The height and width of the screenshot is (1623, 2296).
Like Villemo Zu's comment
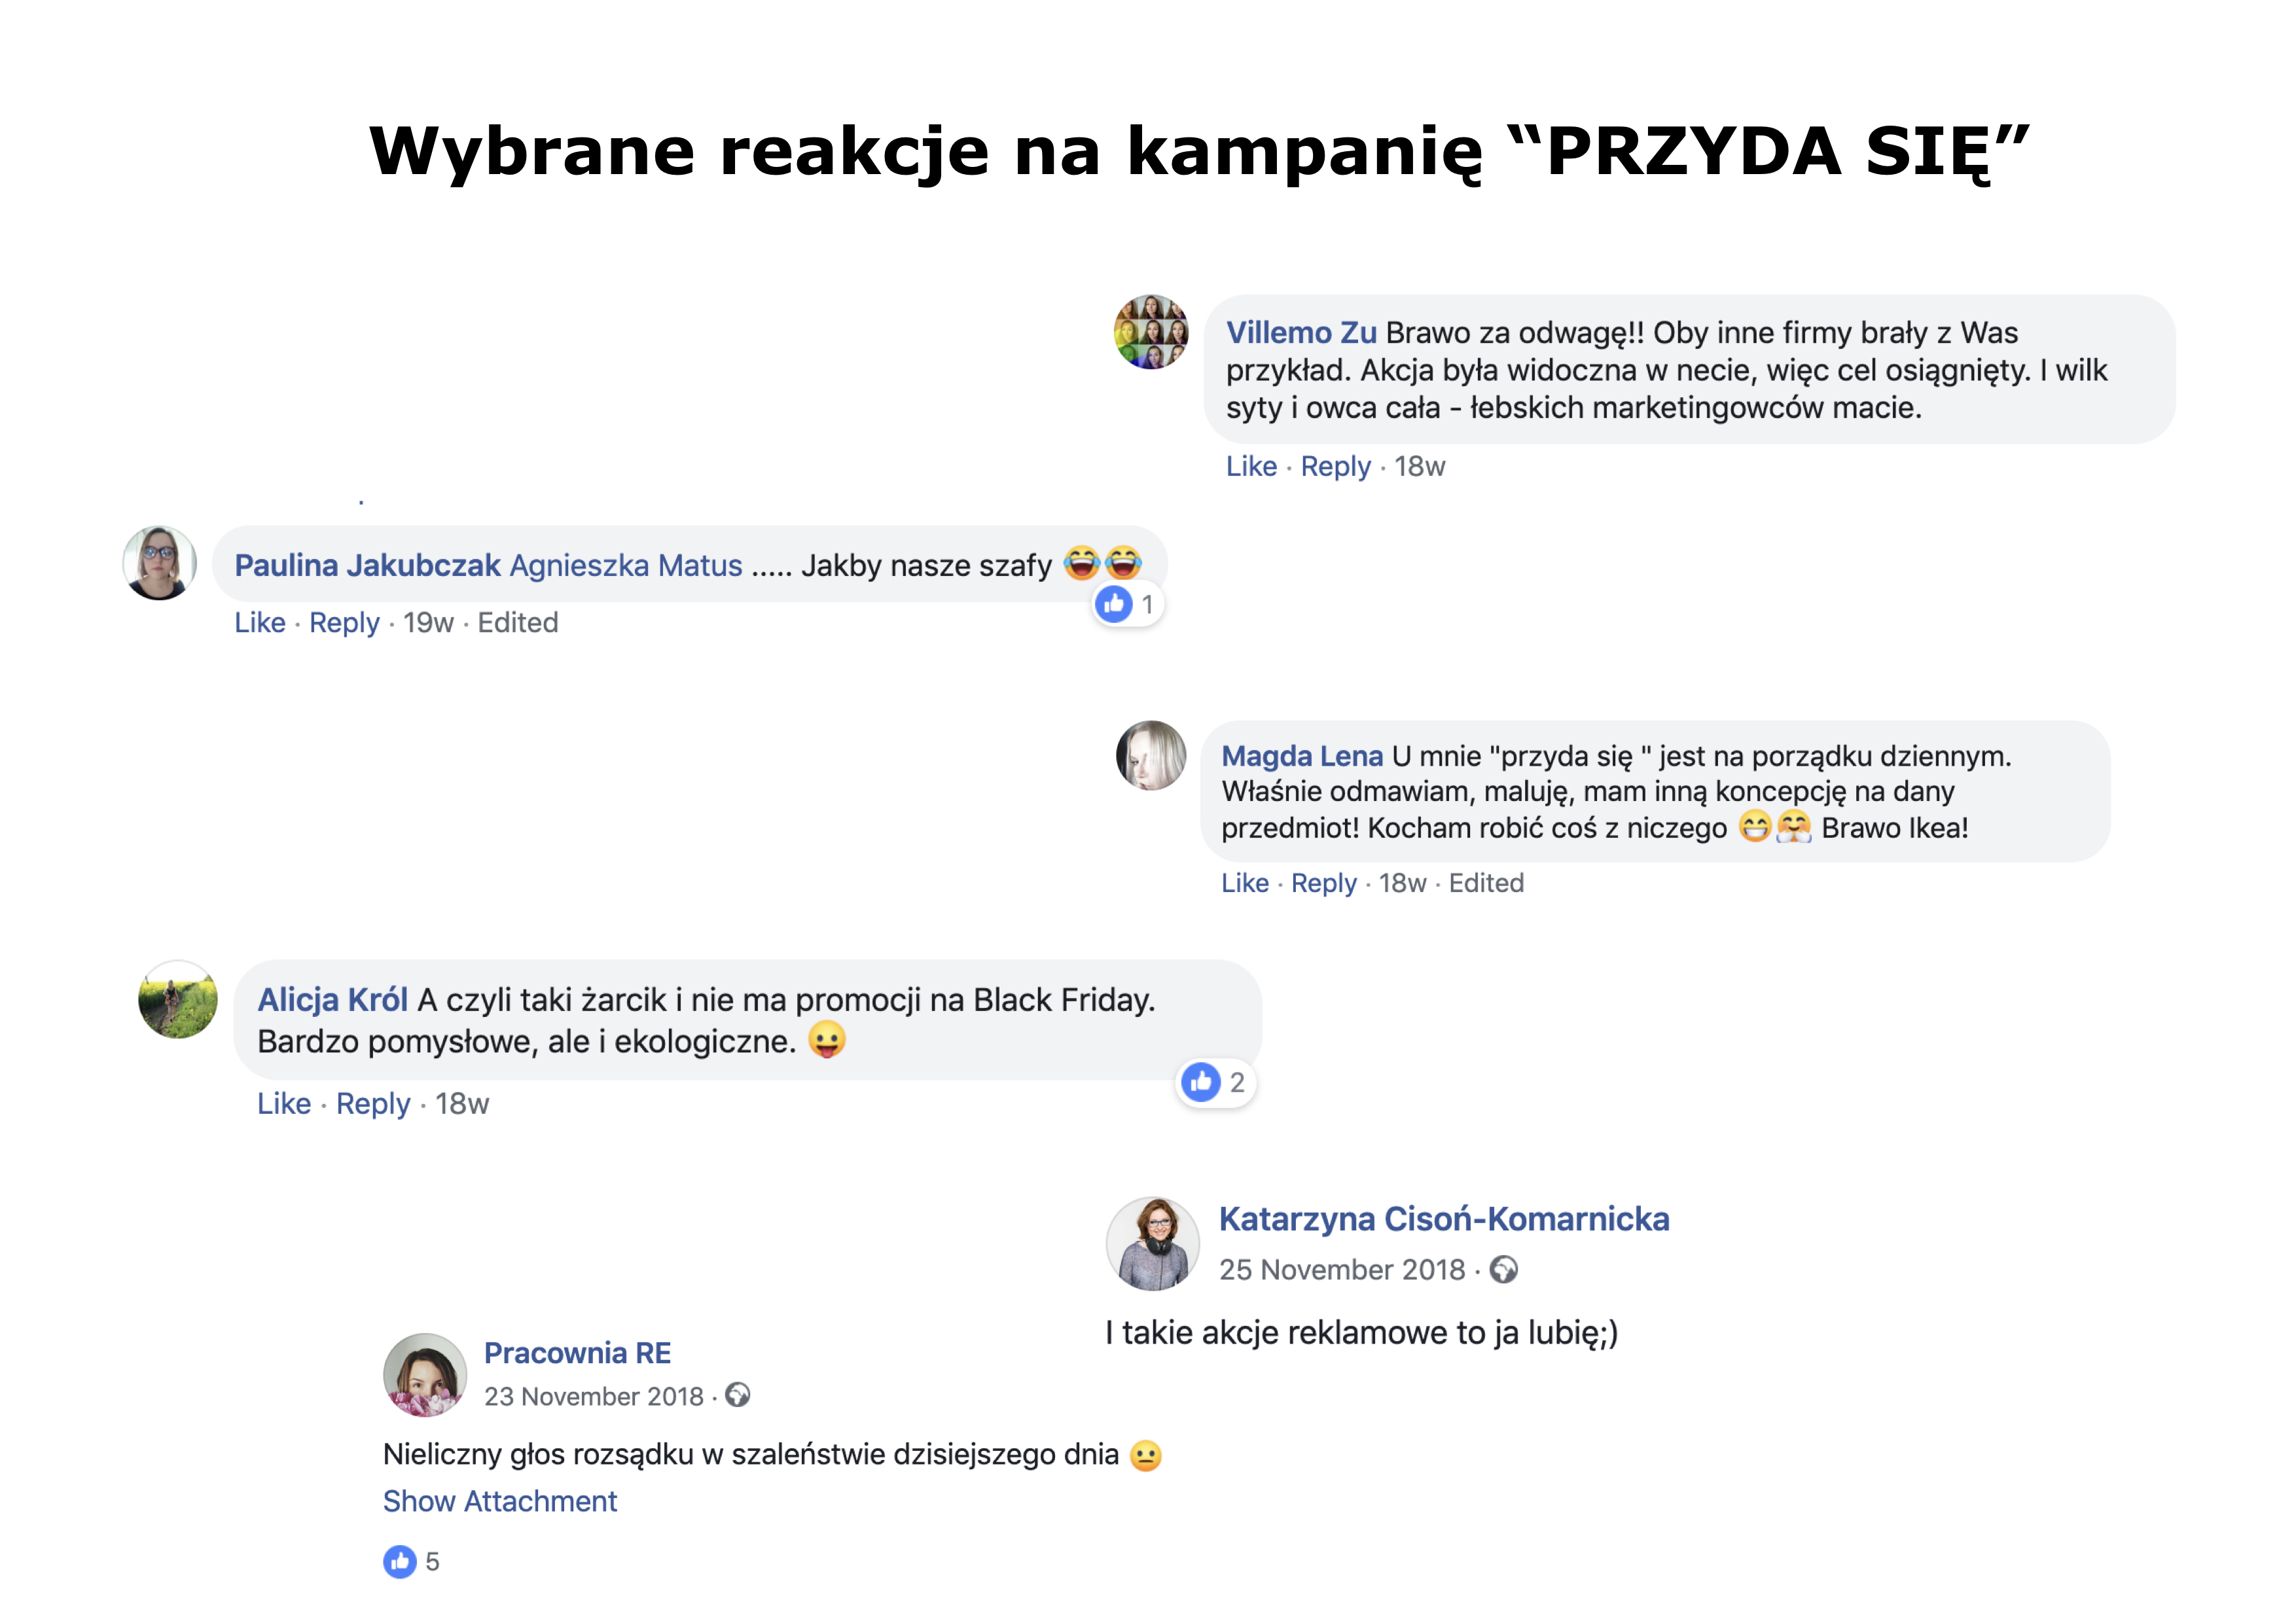(x=1251, y=466)
